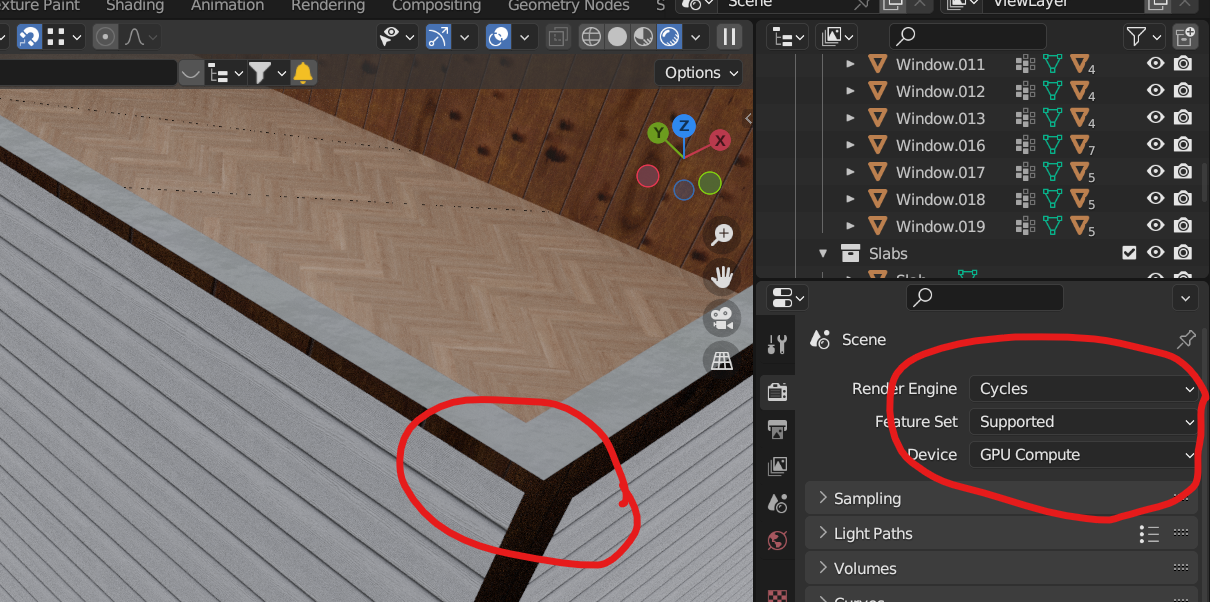Uncheck the Slabs collection checkbox
Screen dimensions: 1210x602
[1130, 253]
